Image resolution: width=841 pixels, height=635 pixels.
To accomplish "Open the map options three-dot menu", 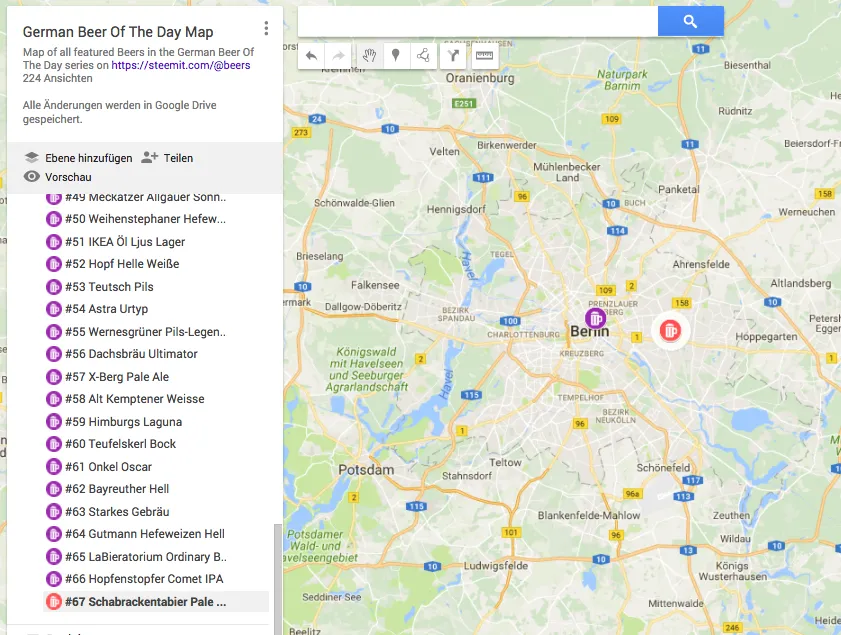I will coord(266,28).
